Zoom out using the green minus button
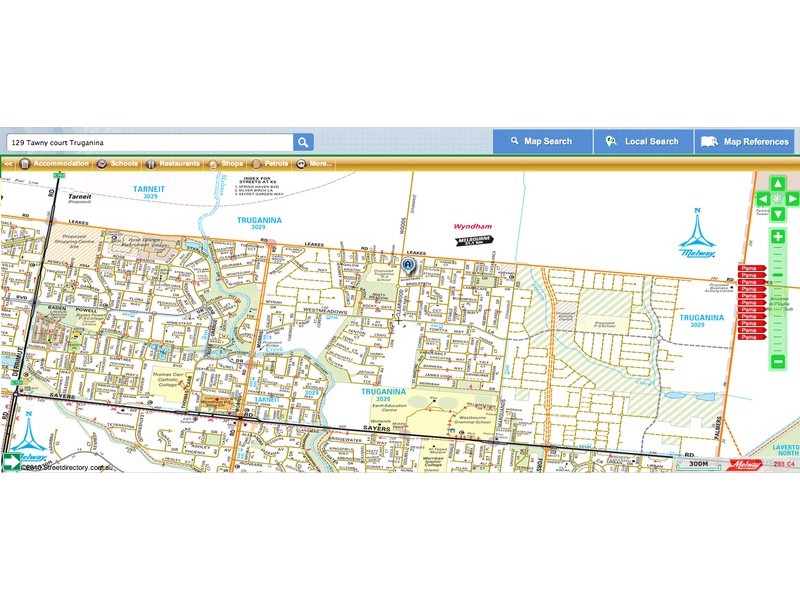 pyautogui.click(x=778, y=361)
